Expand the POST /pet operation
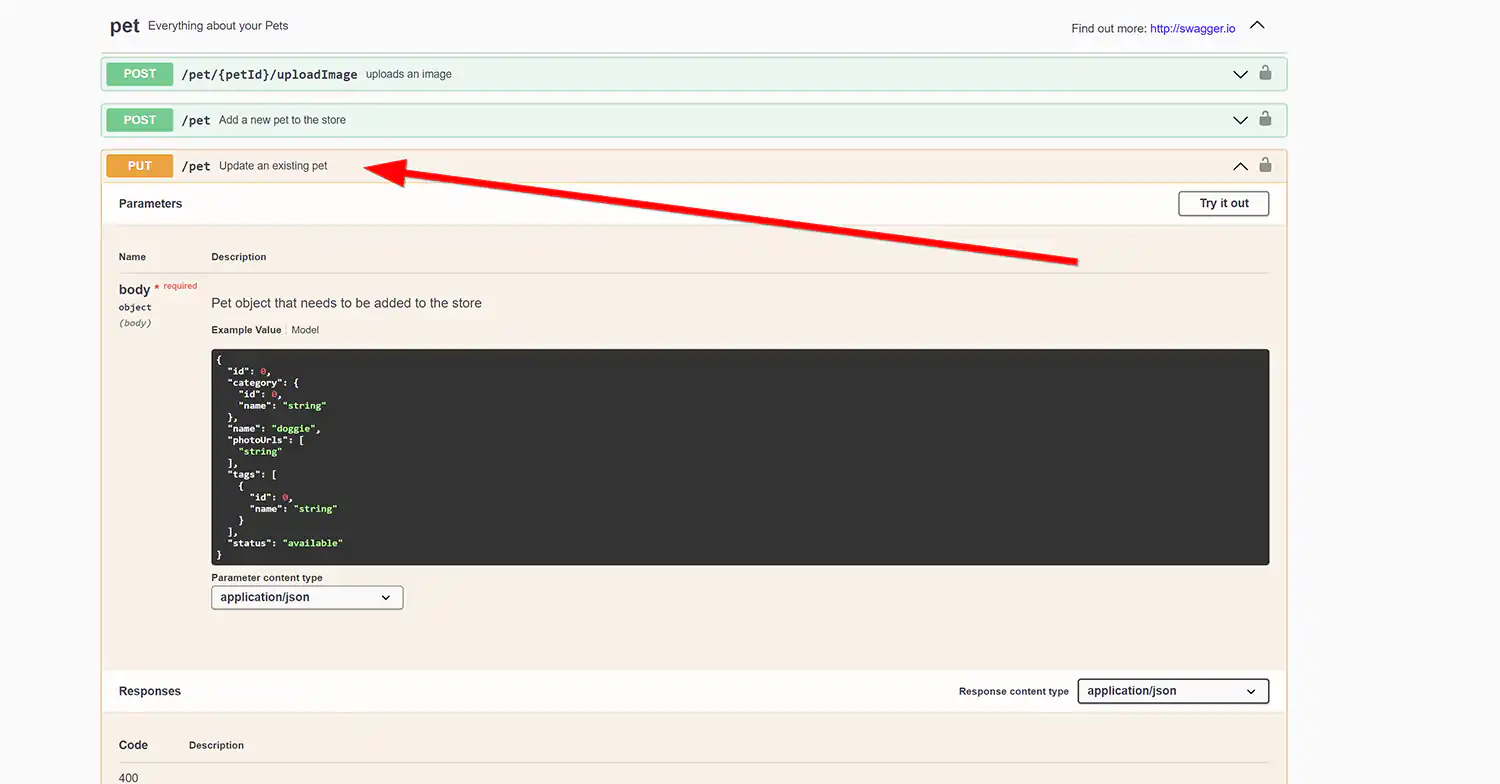 pos(1240,119)
